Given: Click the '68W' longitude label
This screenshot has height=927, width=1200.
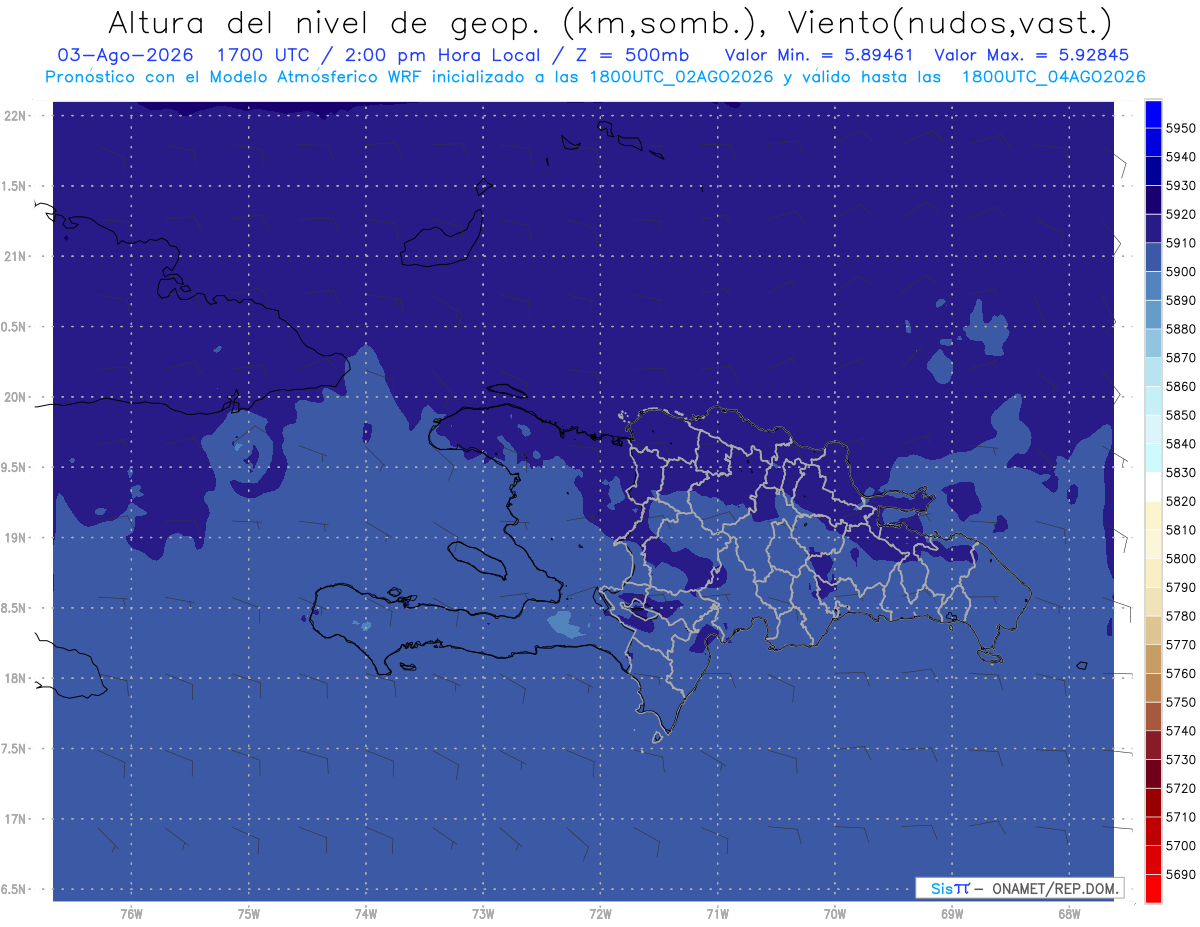Looking at the screenshot, I should pyautogui.click(x=1069, y=914).
